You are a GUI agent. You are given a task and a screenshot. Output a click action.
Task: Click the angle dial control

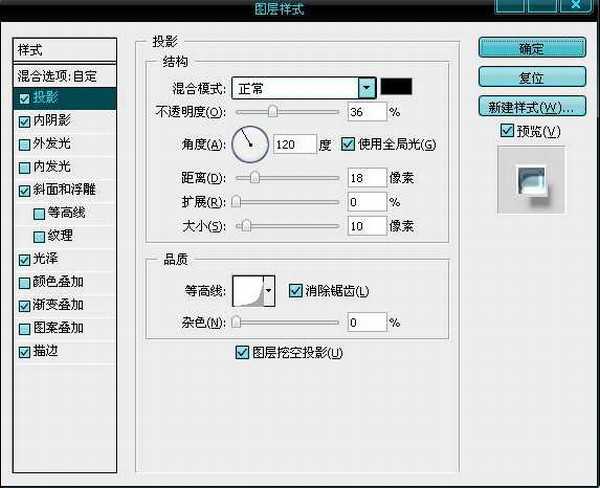pos(250,144)
